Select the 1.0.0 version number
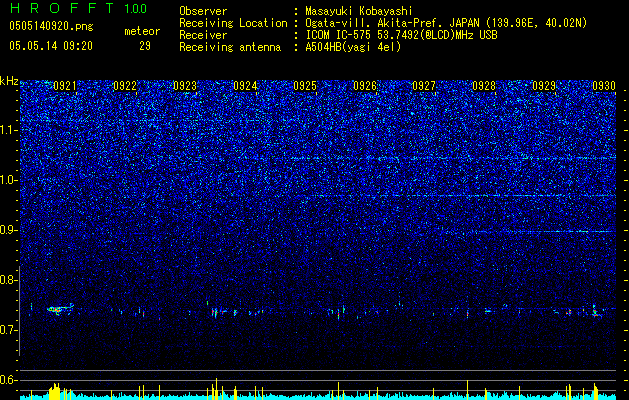629x400 pixels. 136,9
